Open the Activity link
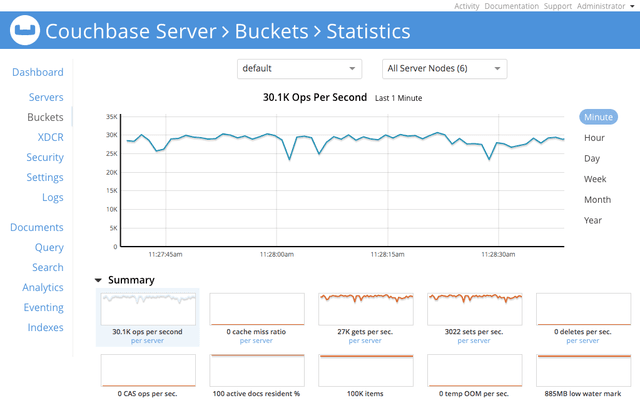Viewport: 640px width, 400px height. [467, 6]
